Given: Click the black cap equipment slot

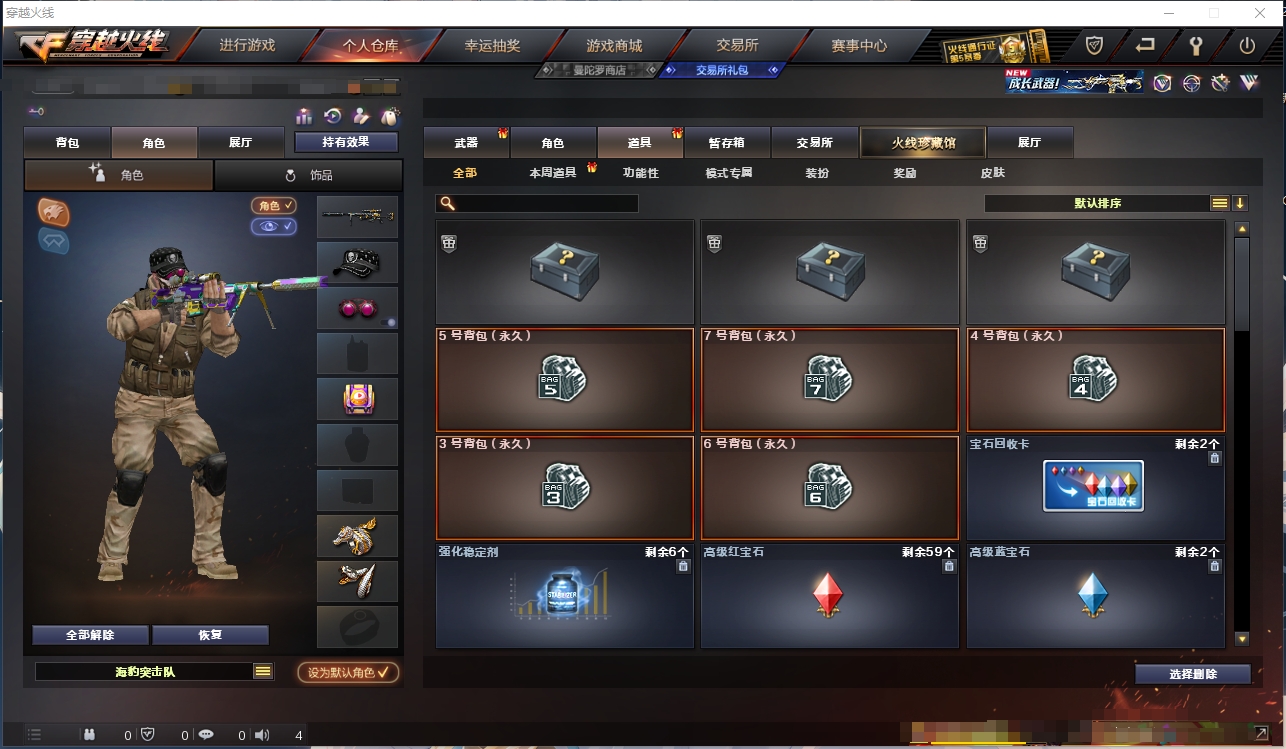Looking at the screenshot, I should (x=357, y=262).
